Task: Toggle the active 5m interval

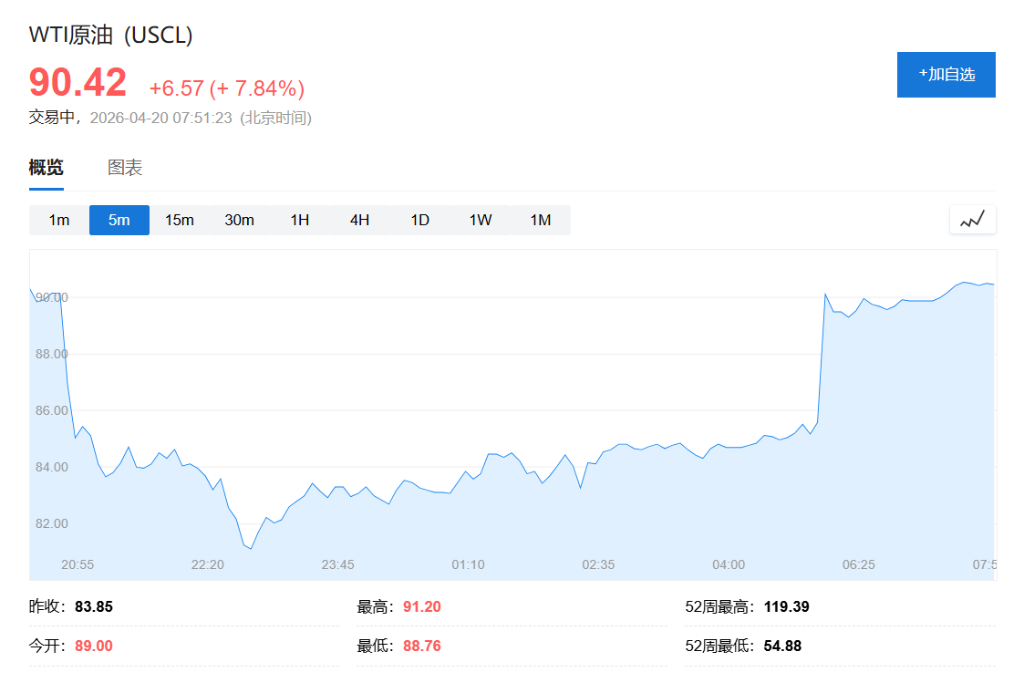Action: coord(119,219)
